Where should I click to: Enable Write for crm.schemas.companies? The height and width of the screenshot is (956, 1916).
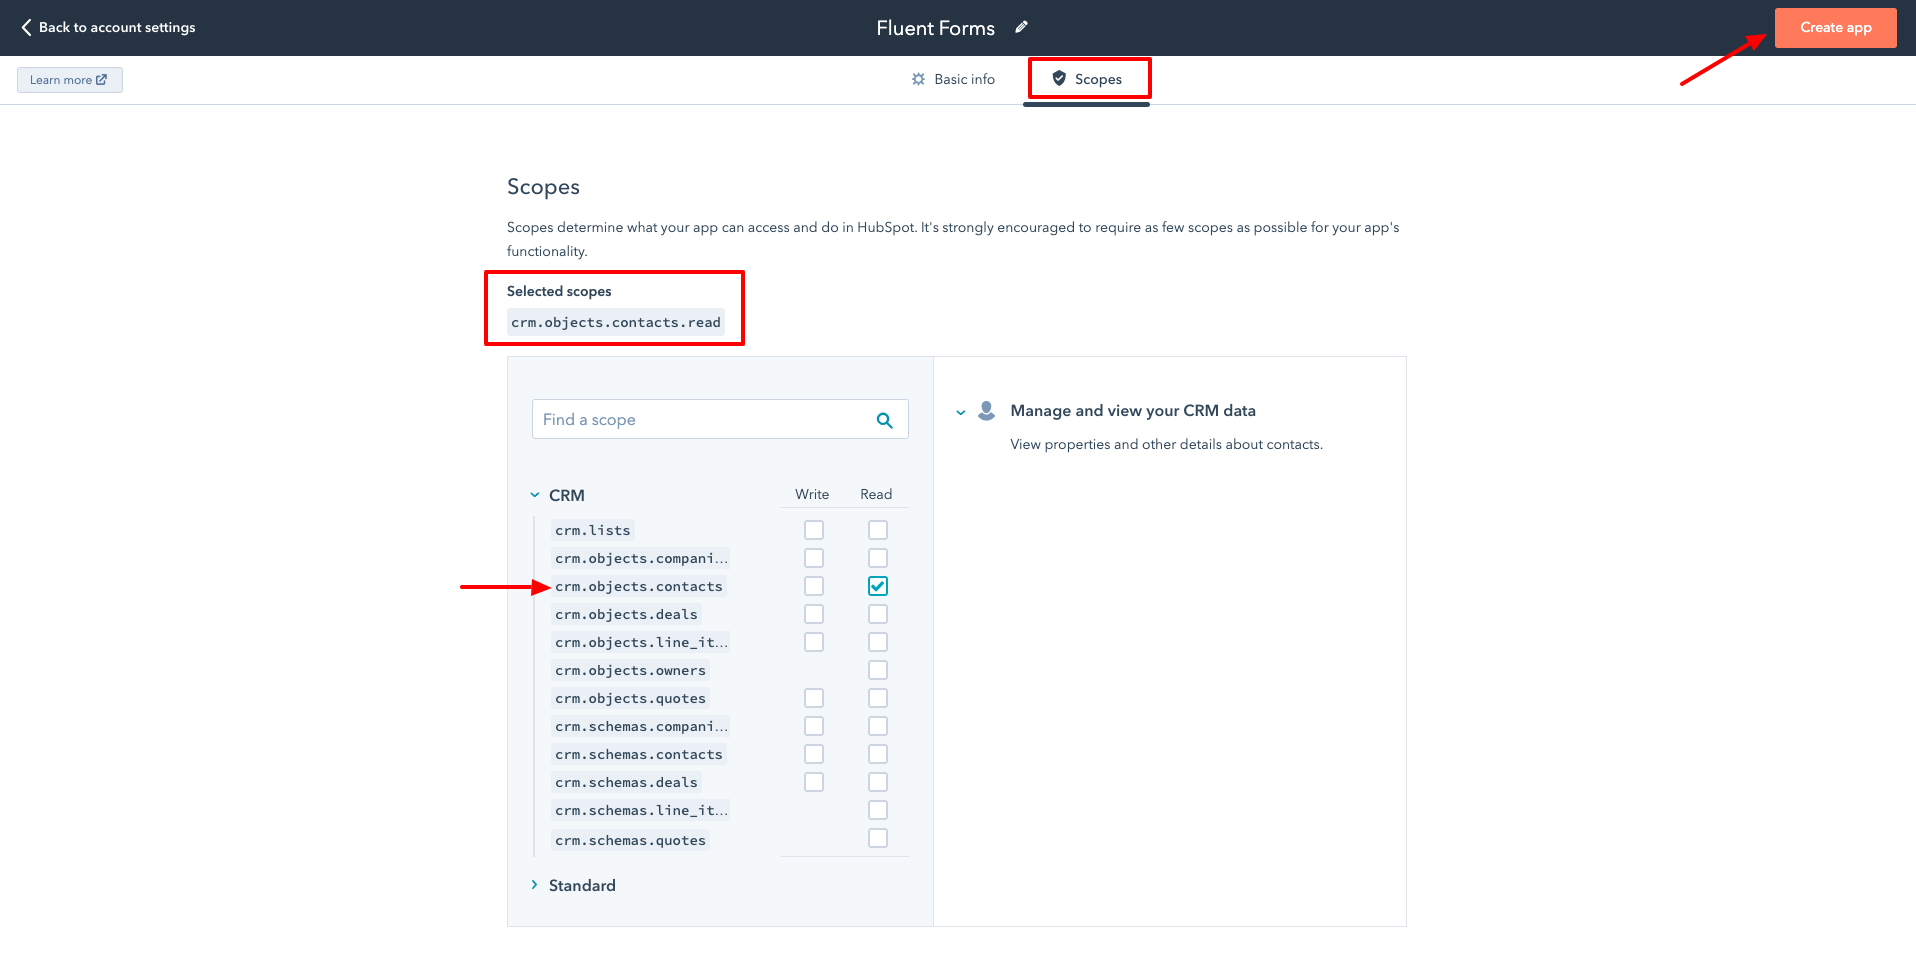[814, 726]
